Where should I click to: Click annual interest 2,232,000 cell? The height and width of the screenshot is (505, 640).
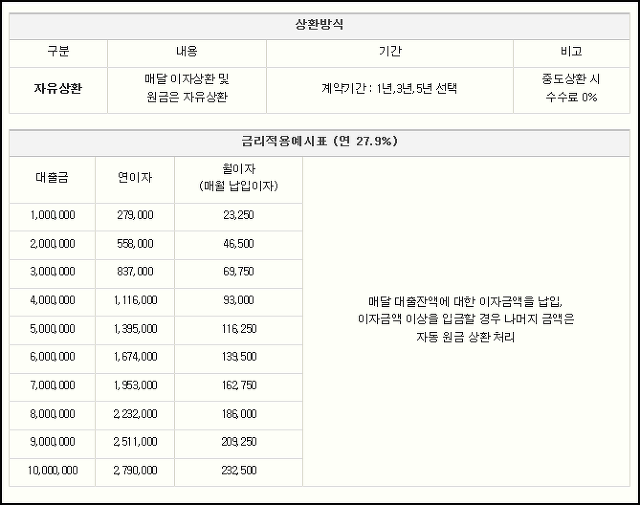coord(135,415)
